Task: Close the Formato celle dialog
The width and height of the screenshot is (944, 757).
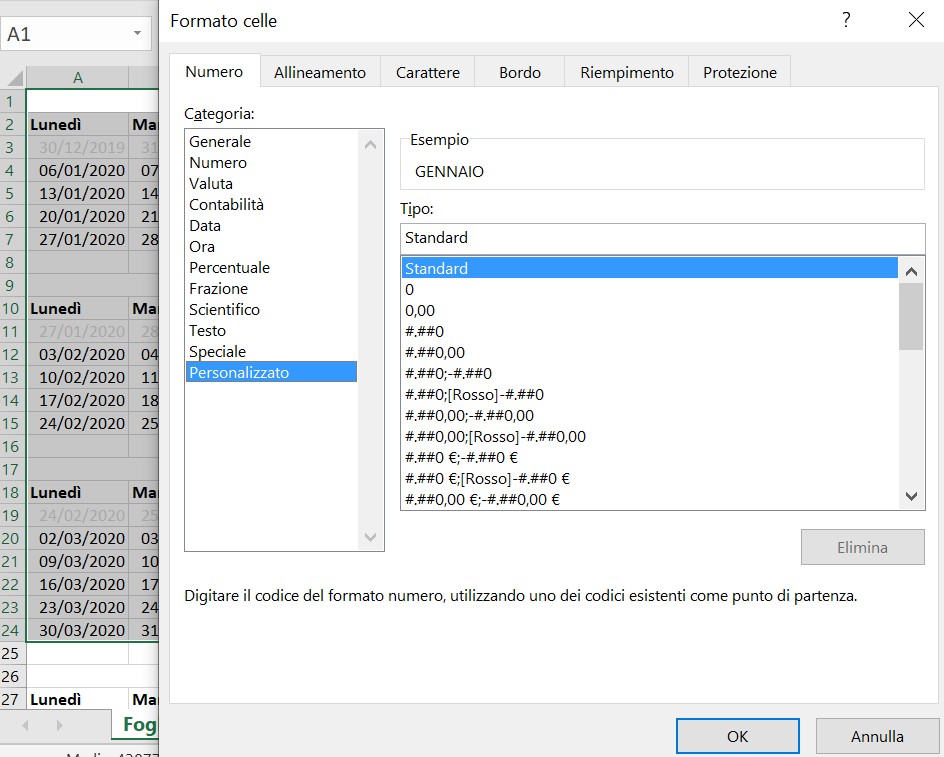Action: click(915, 20)
